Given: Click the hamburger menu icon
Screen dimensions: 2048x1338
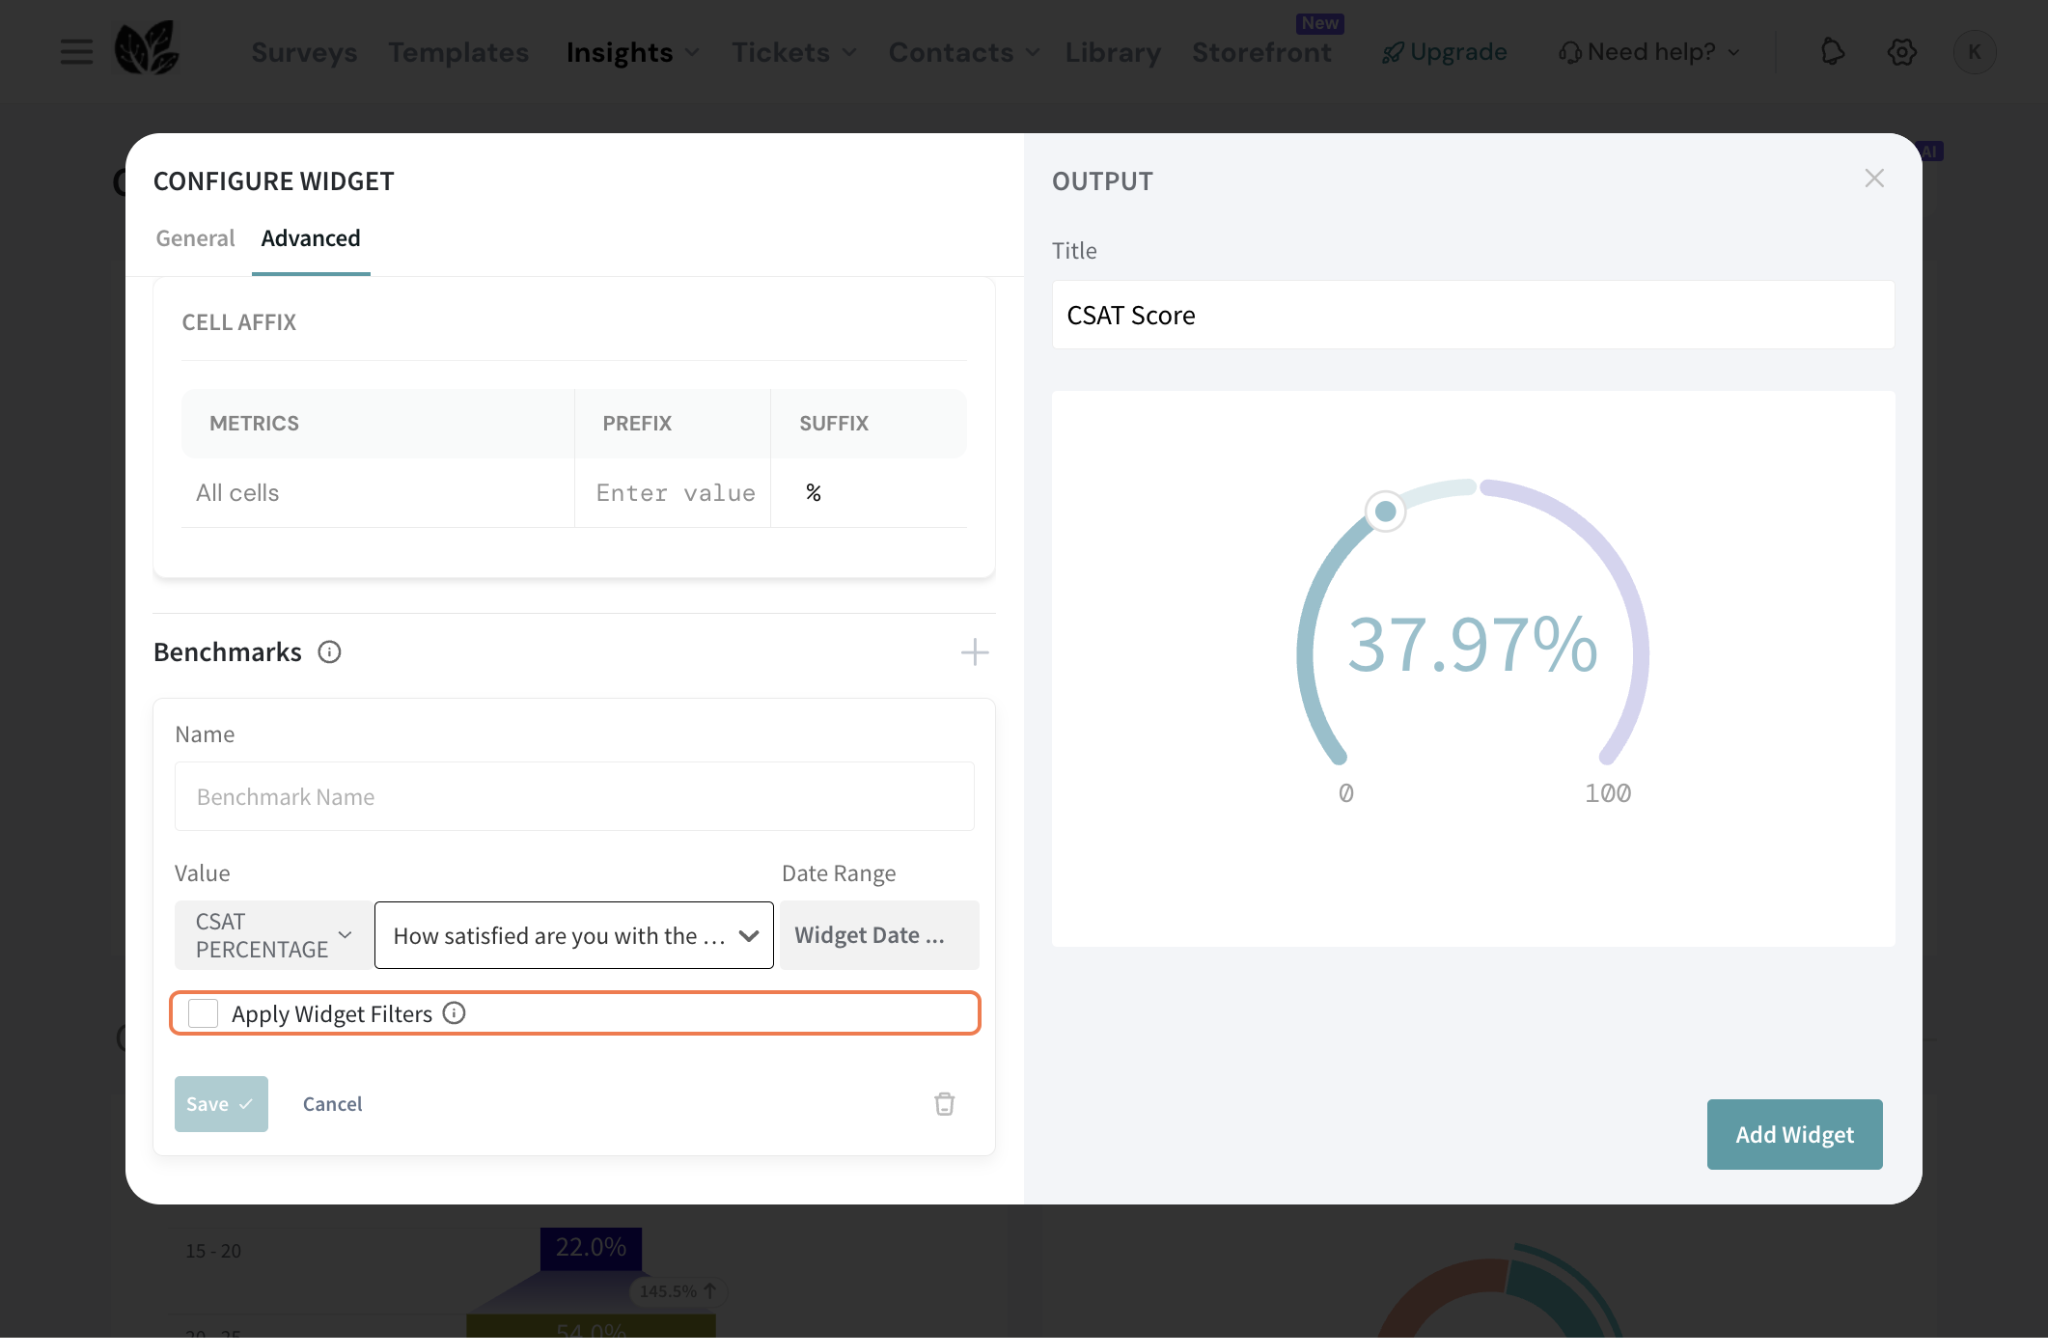Looking at the screenshot, I should click(x=76, y=52).
